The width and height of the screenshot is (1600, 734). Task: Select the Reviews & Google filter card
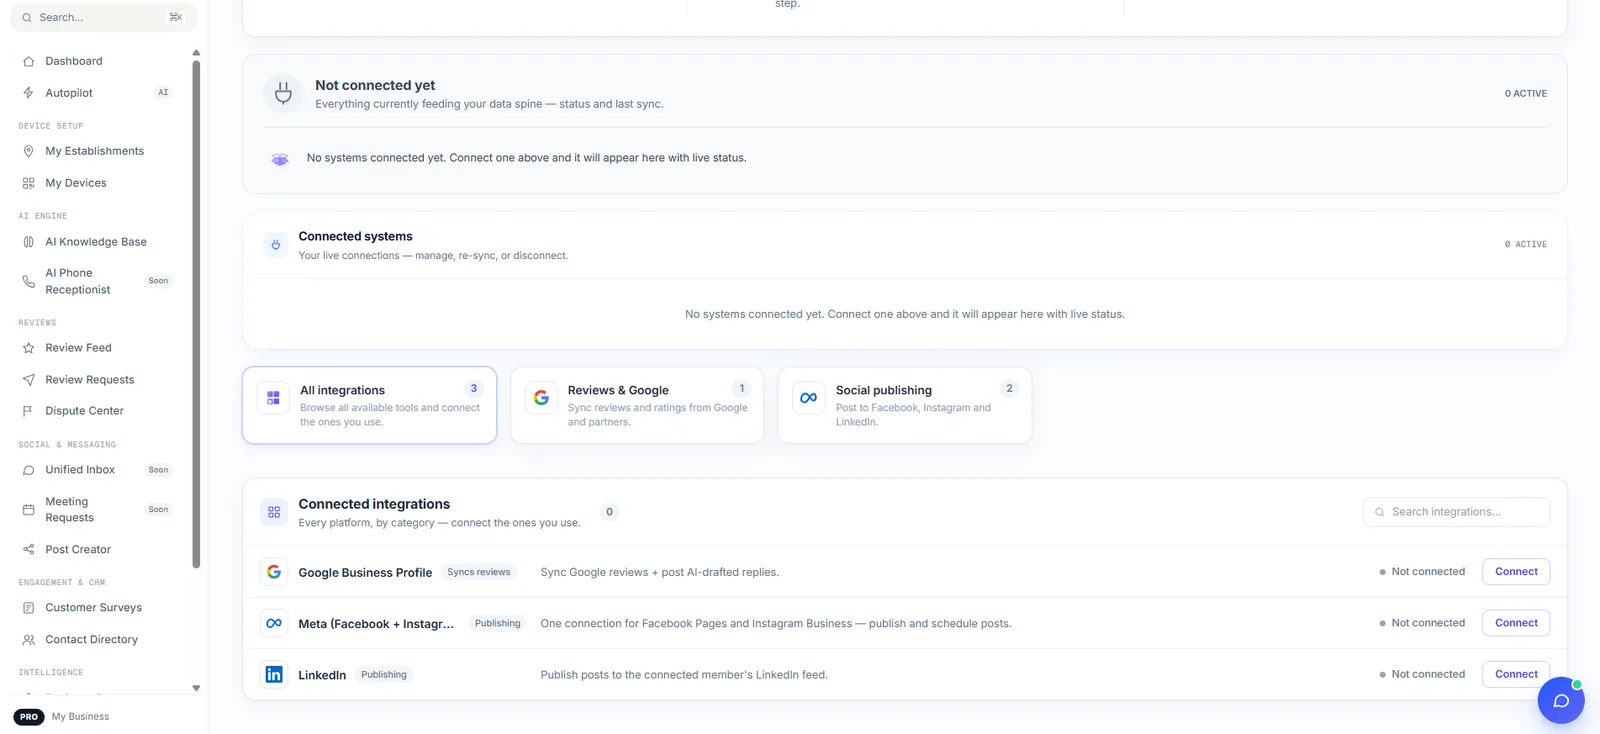click(637, 405)
